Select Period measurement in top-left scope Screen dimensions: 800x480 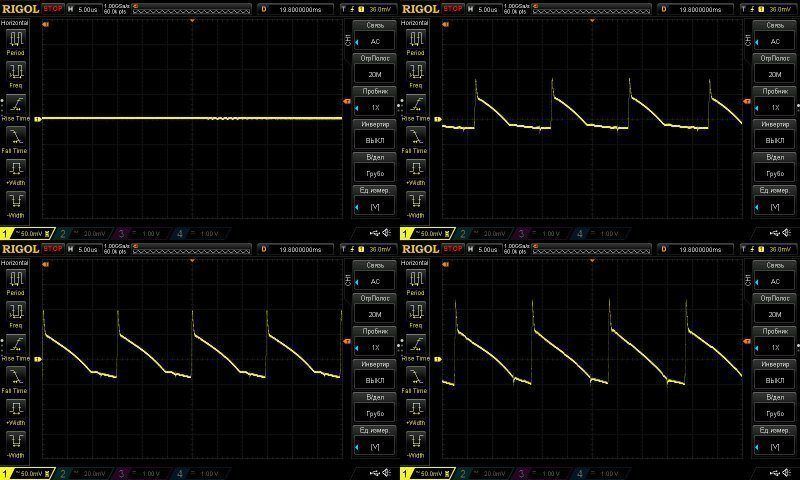[16, 42]
